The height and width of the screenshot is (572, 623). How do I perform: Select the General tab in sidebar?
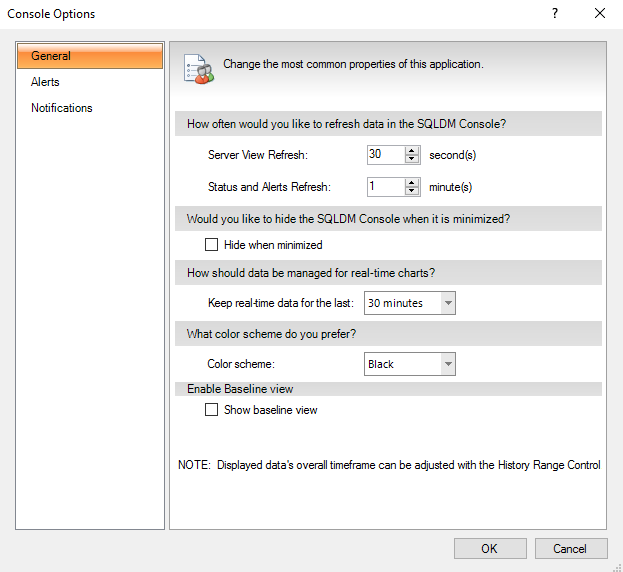click(90, 56)
